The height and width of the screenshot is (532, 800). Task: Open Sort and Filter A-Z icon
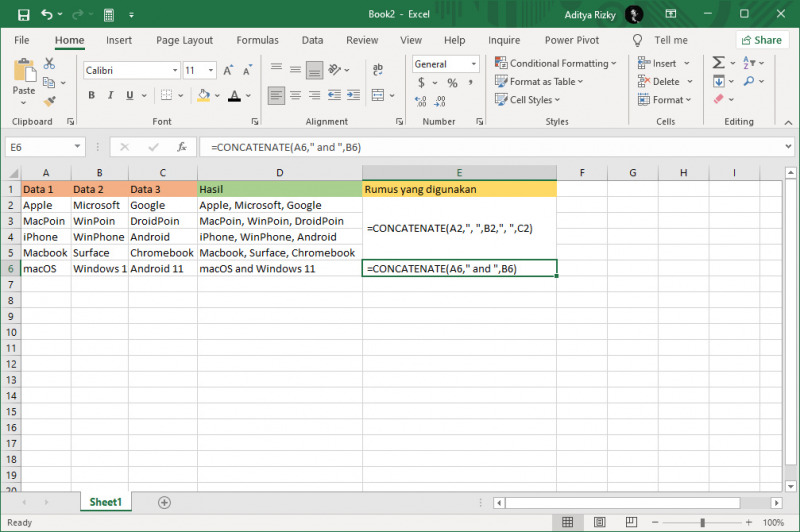(x=748, y=63)
